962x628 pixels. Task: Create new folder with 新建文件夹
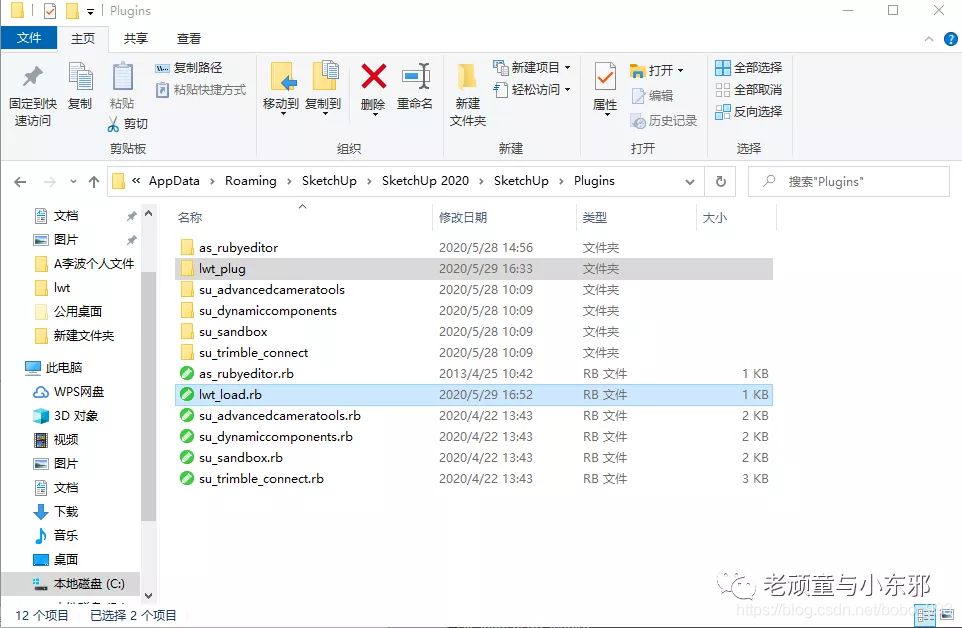[x=468, y=95]
